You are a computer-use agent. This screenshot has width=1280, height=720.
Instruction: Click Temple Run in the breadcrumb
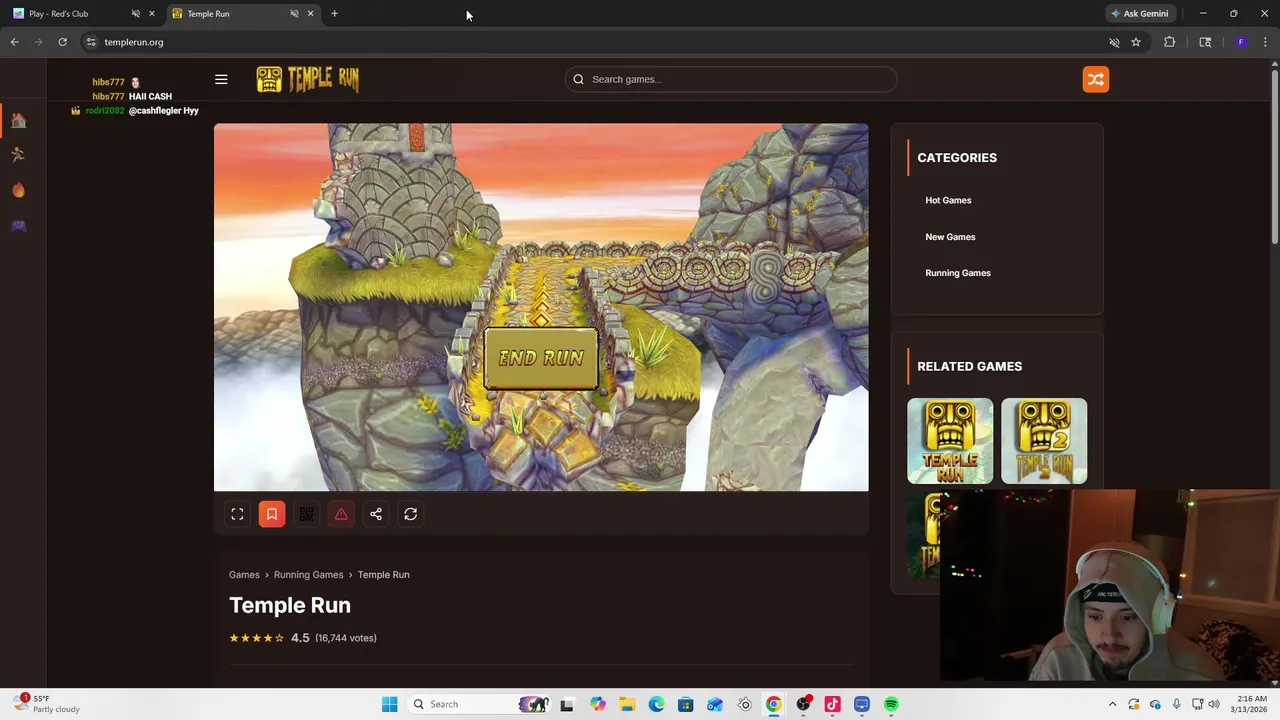383,575
